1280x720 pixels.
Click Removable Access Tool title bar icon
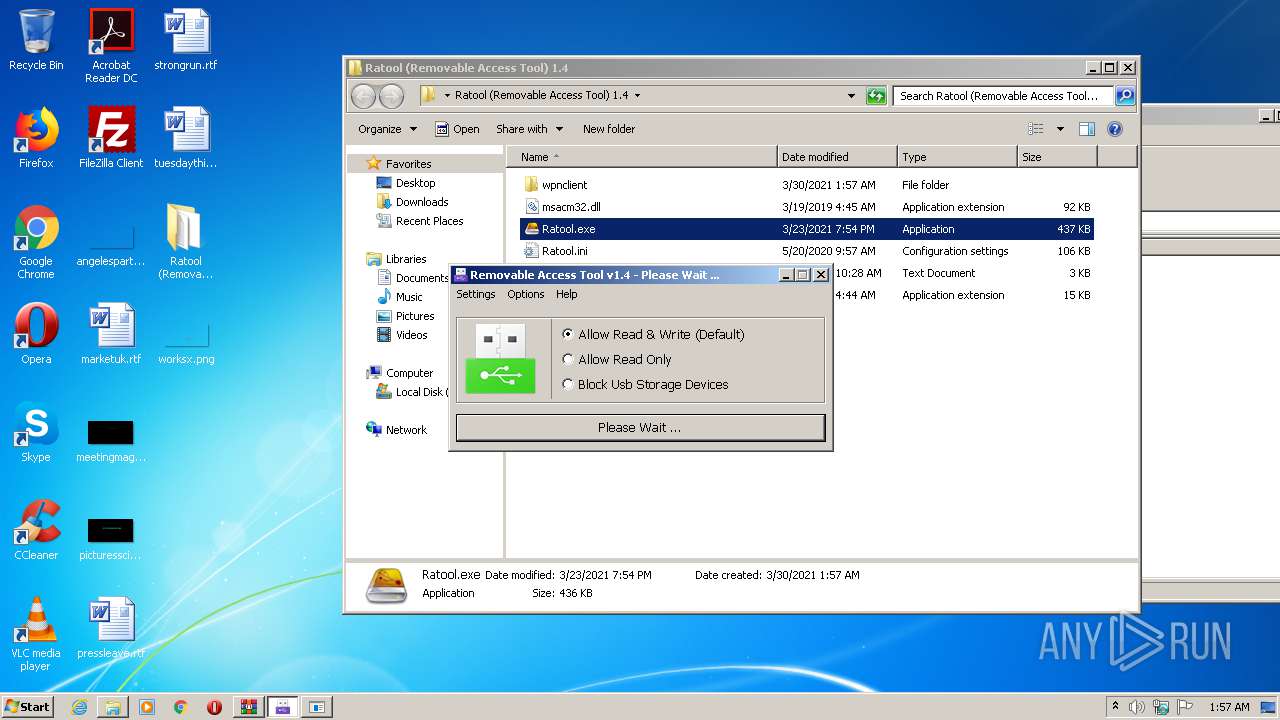click(x=461, y=275)
